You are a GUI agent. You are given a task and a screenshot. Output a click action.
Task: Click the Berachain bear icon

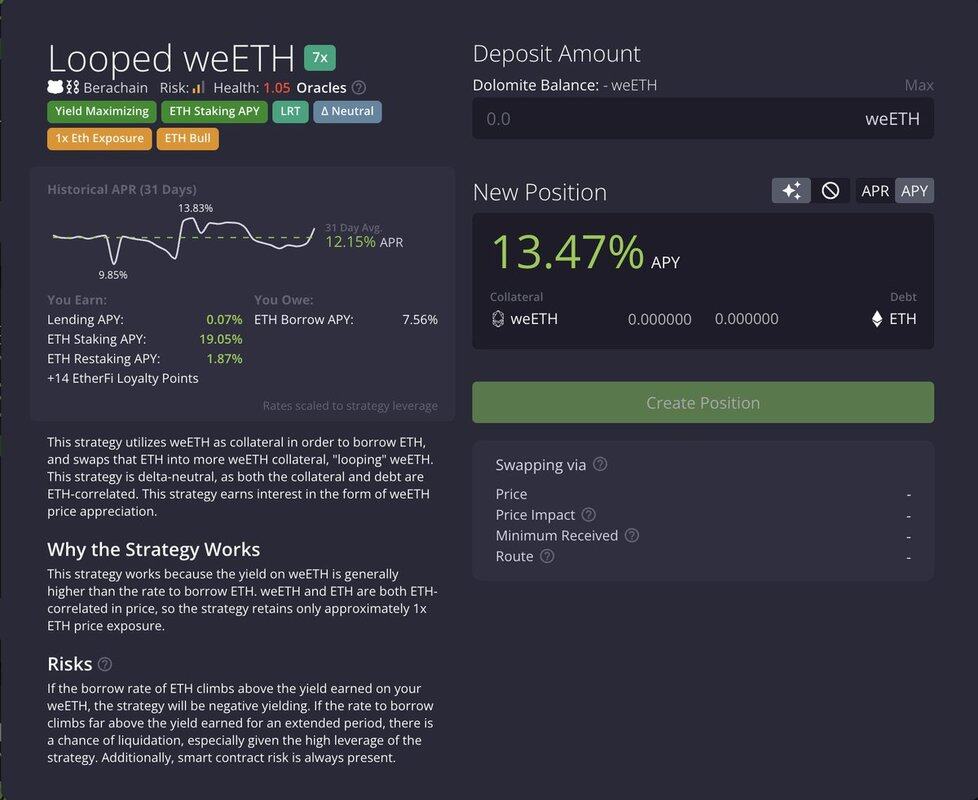(x=55, y=88)
